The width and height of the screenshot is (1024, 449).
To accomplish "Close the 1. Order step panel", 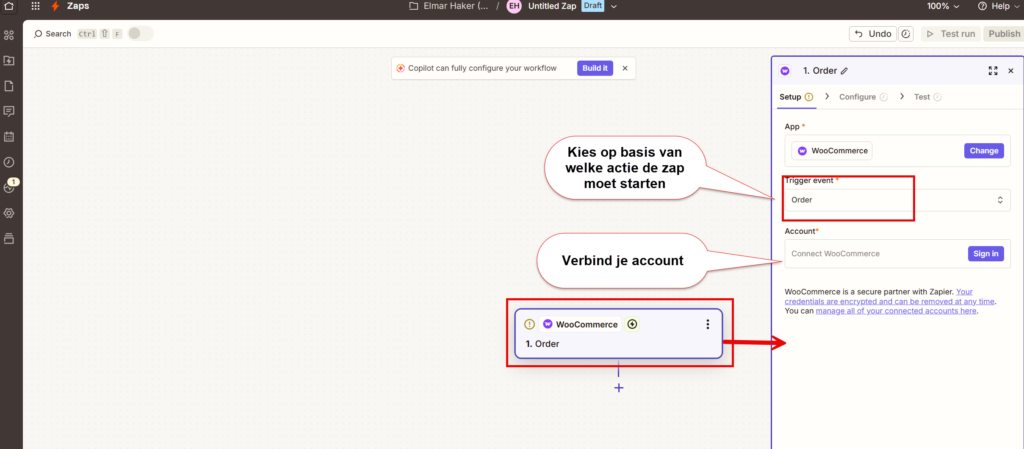I will [x=1011, y=70].
